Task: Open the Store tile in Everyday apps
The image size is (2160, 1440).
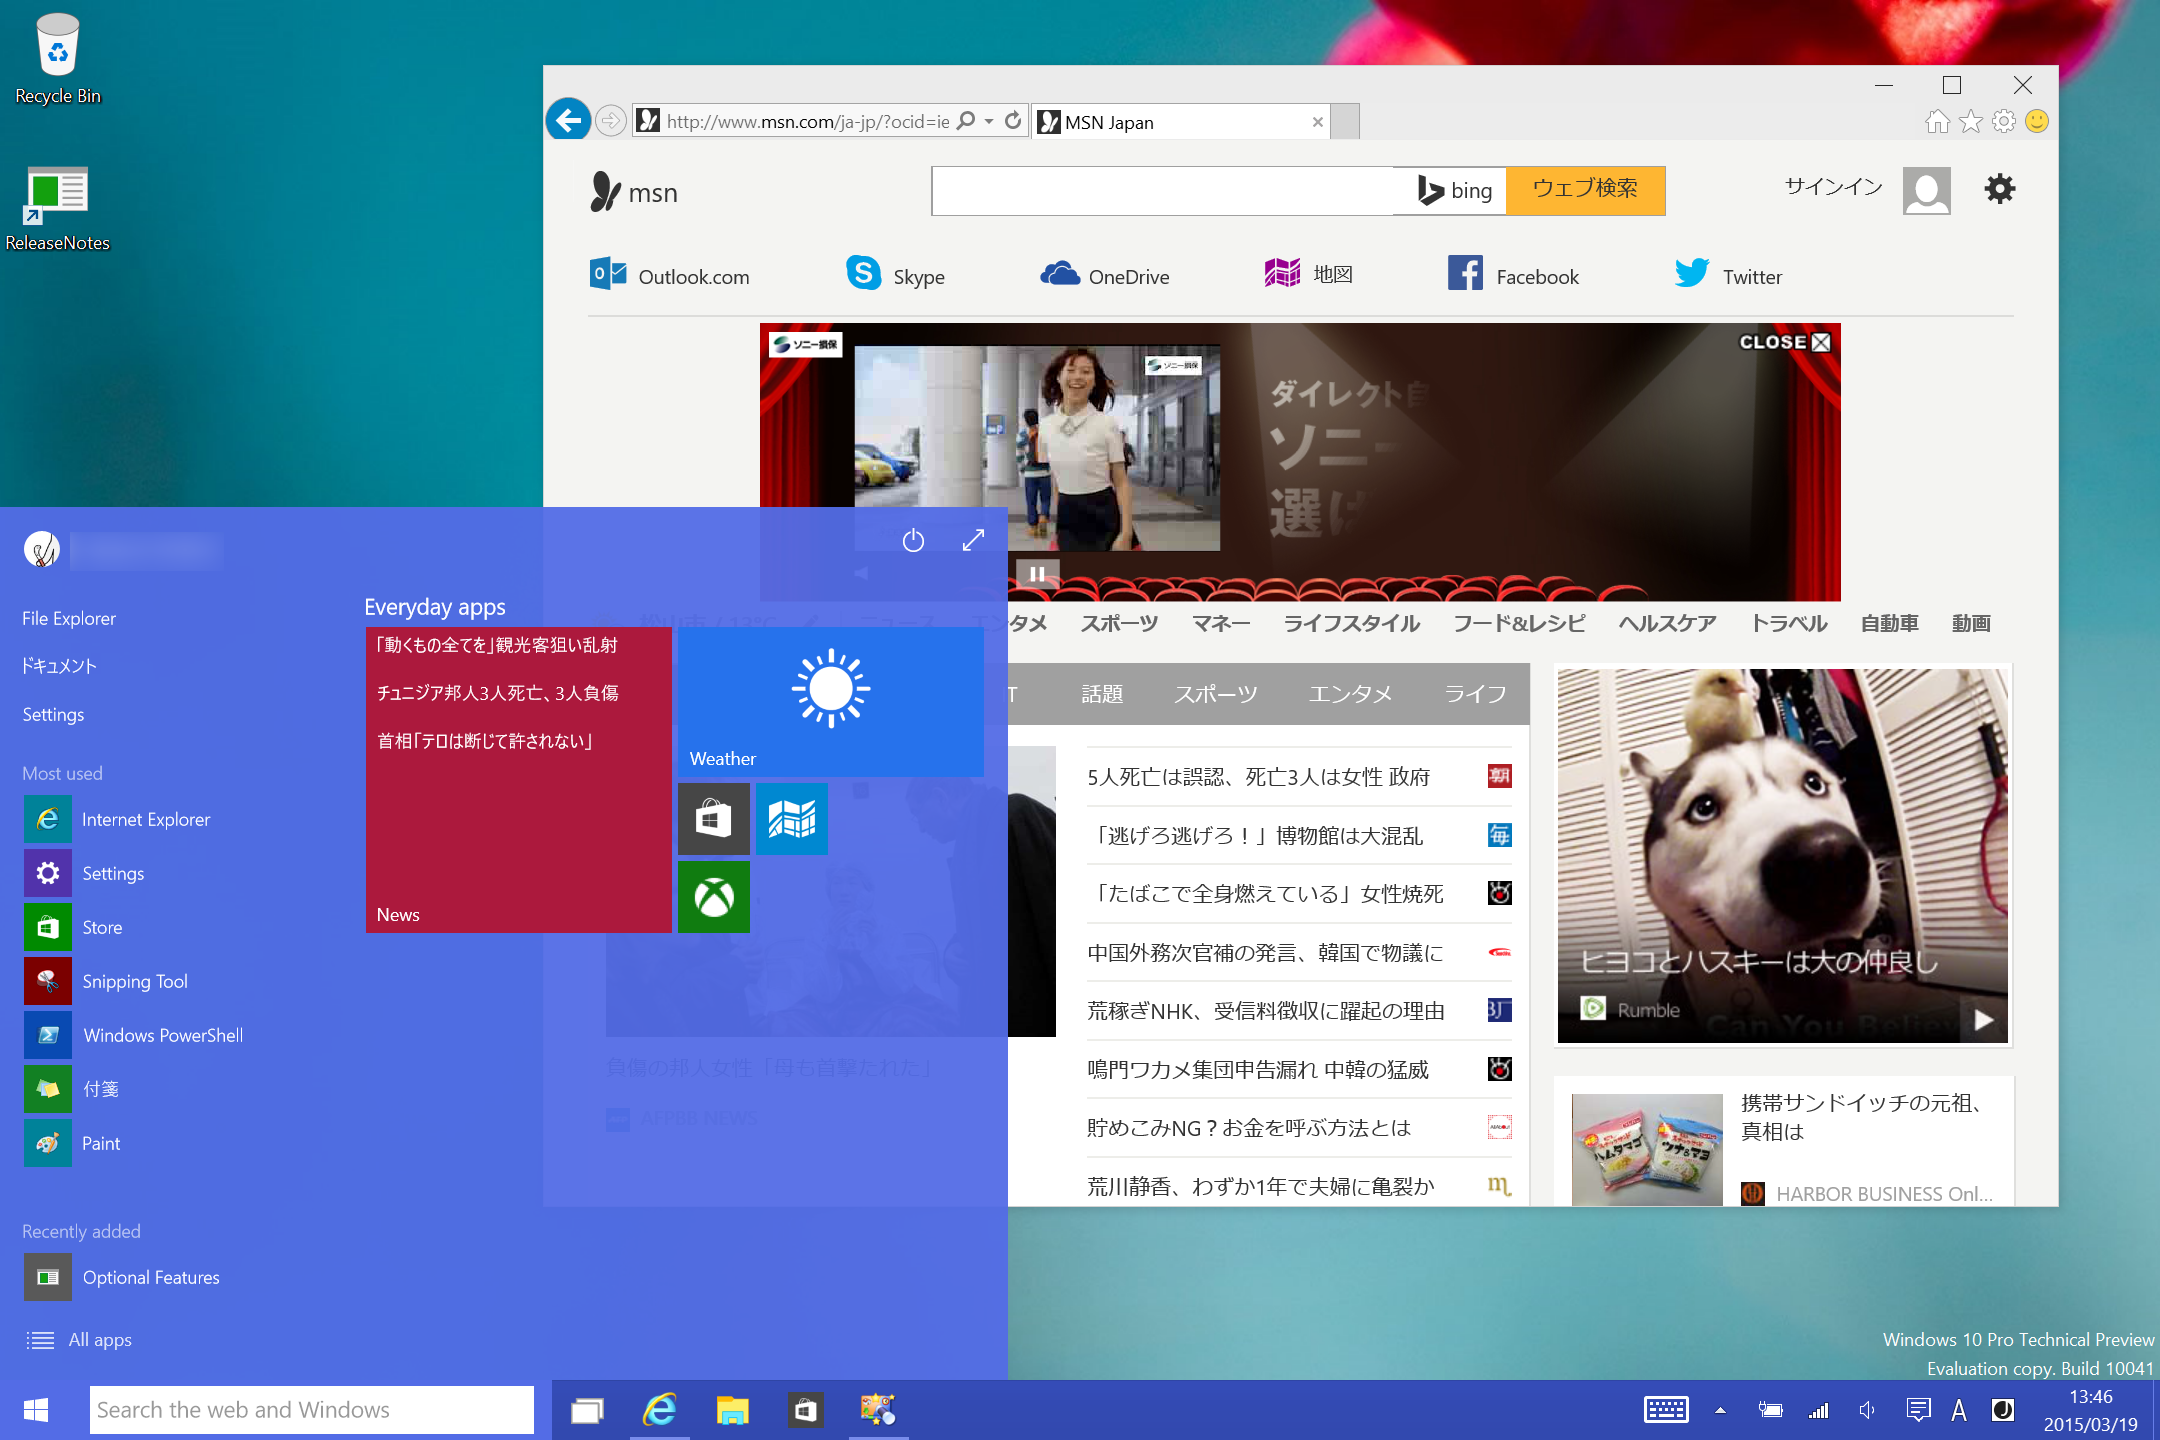Action: (713, 819)
